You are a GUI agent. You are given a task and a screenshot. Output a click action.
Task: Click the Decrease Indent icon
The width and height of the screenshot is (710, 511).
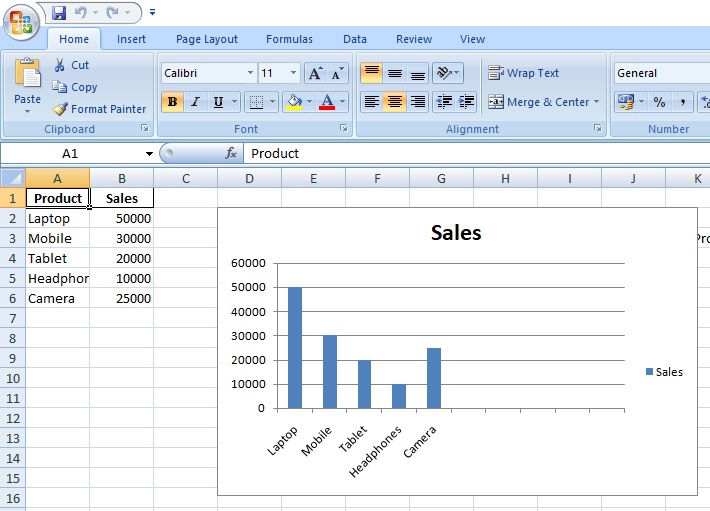point(444,102)
